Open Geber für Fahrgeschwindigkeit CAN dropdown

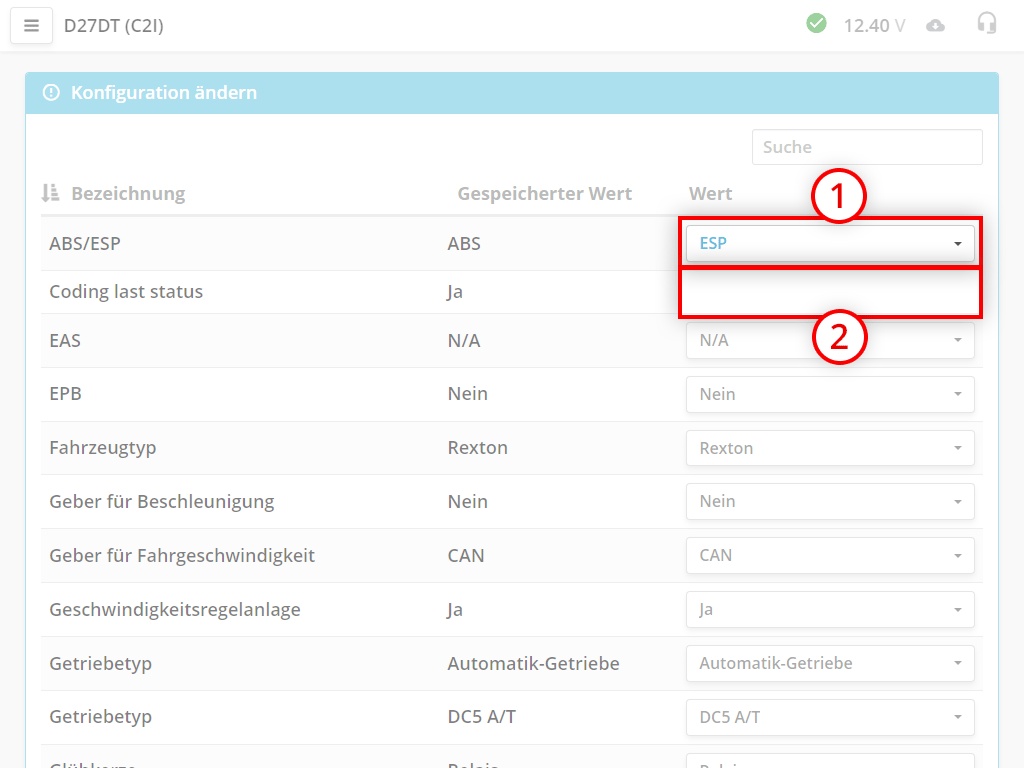click(829, 555)
